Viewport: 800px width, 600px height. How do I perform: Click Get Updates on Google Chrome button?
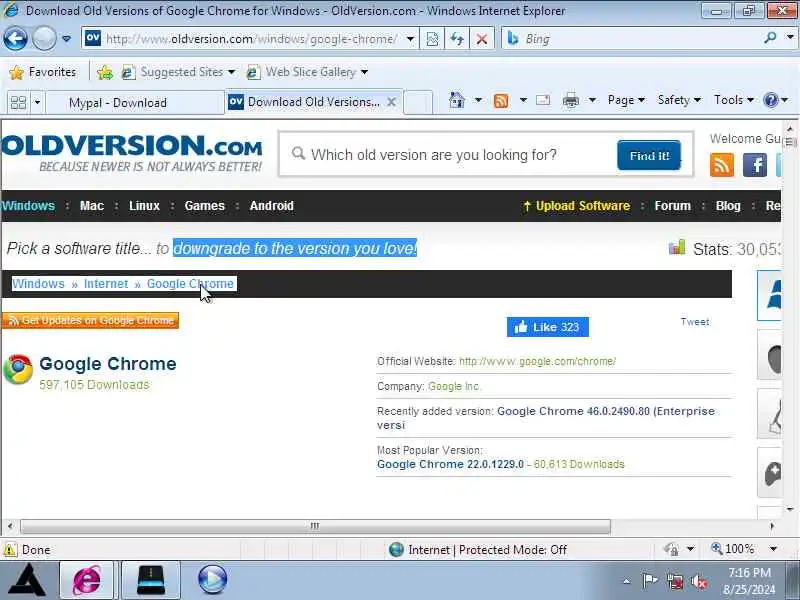click(x=90, y=320)
